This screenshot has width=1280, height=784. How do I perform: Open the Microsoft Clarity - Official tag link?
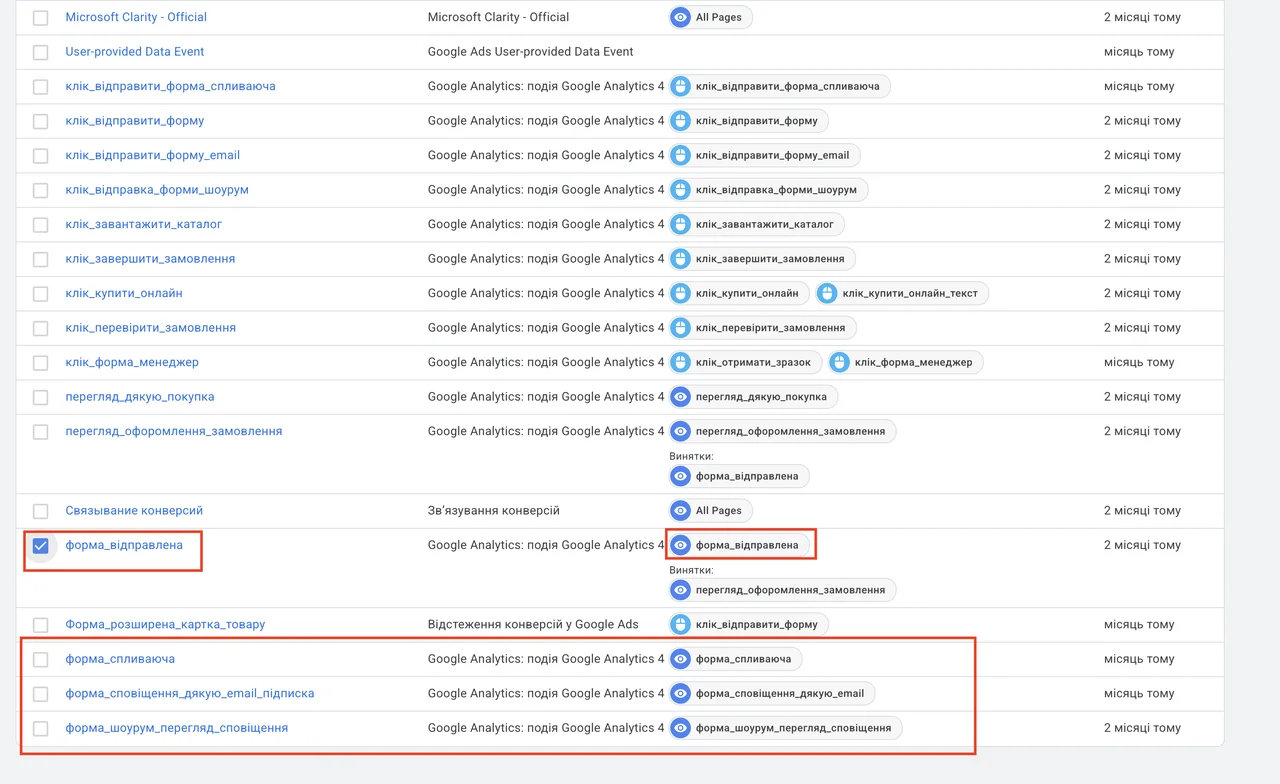tap(136, 17)
